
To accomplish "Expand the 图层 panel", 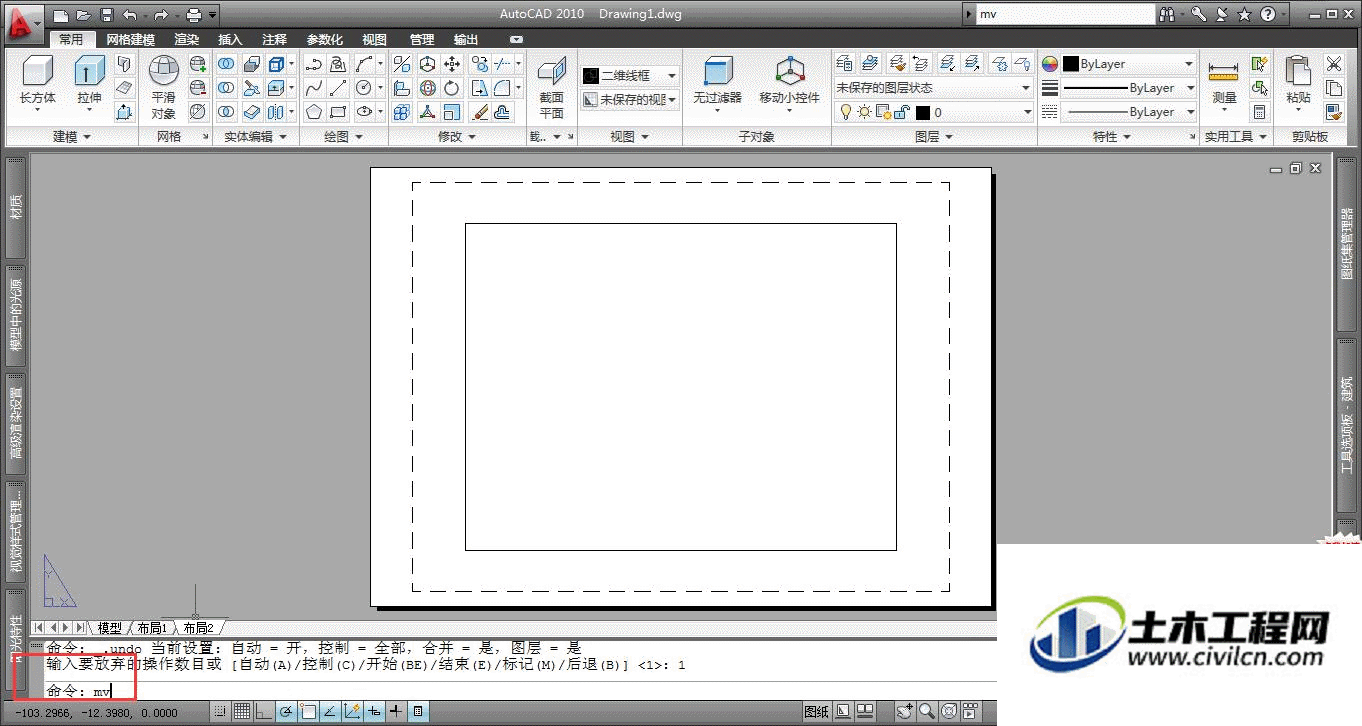I will tap(934, 137).
